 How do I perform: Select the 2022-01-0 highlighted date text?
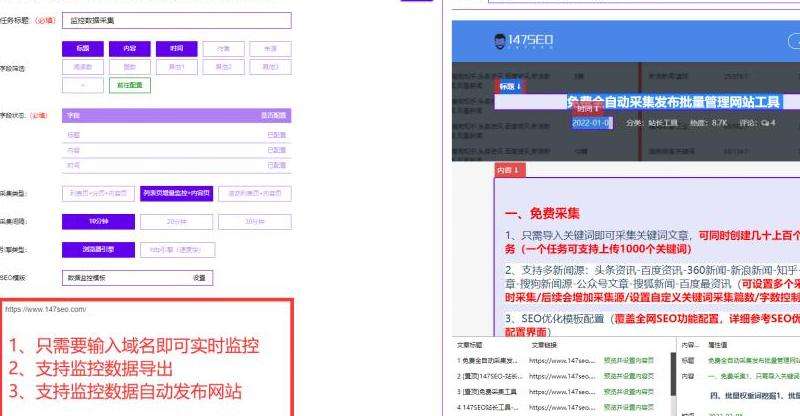click(x=591, y=123)
